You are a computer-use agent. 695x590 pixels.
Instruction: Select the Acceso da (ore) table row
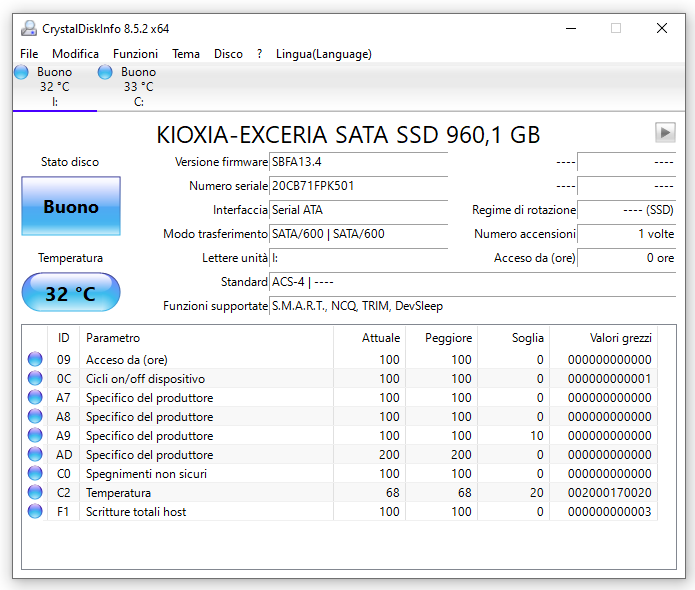[x=340, y=359]
